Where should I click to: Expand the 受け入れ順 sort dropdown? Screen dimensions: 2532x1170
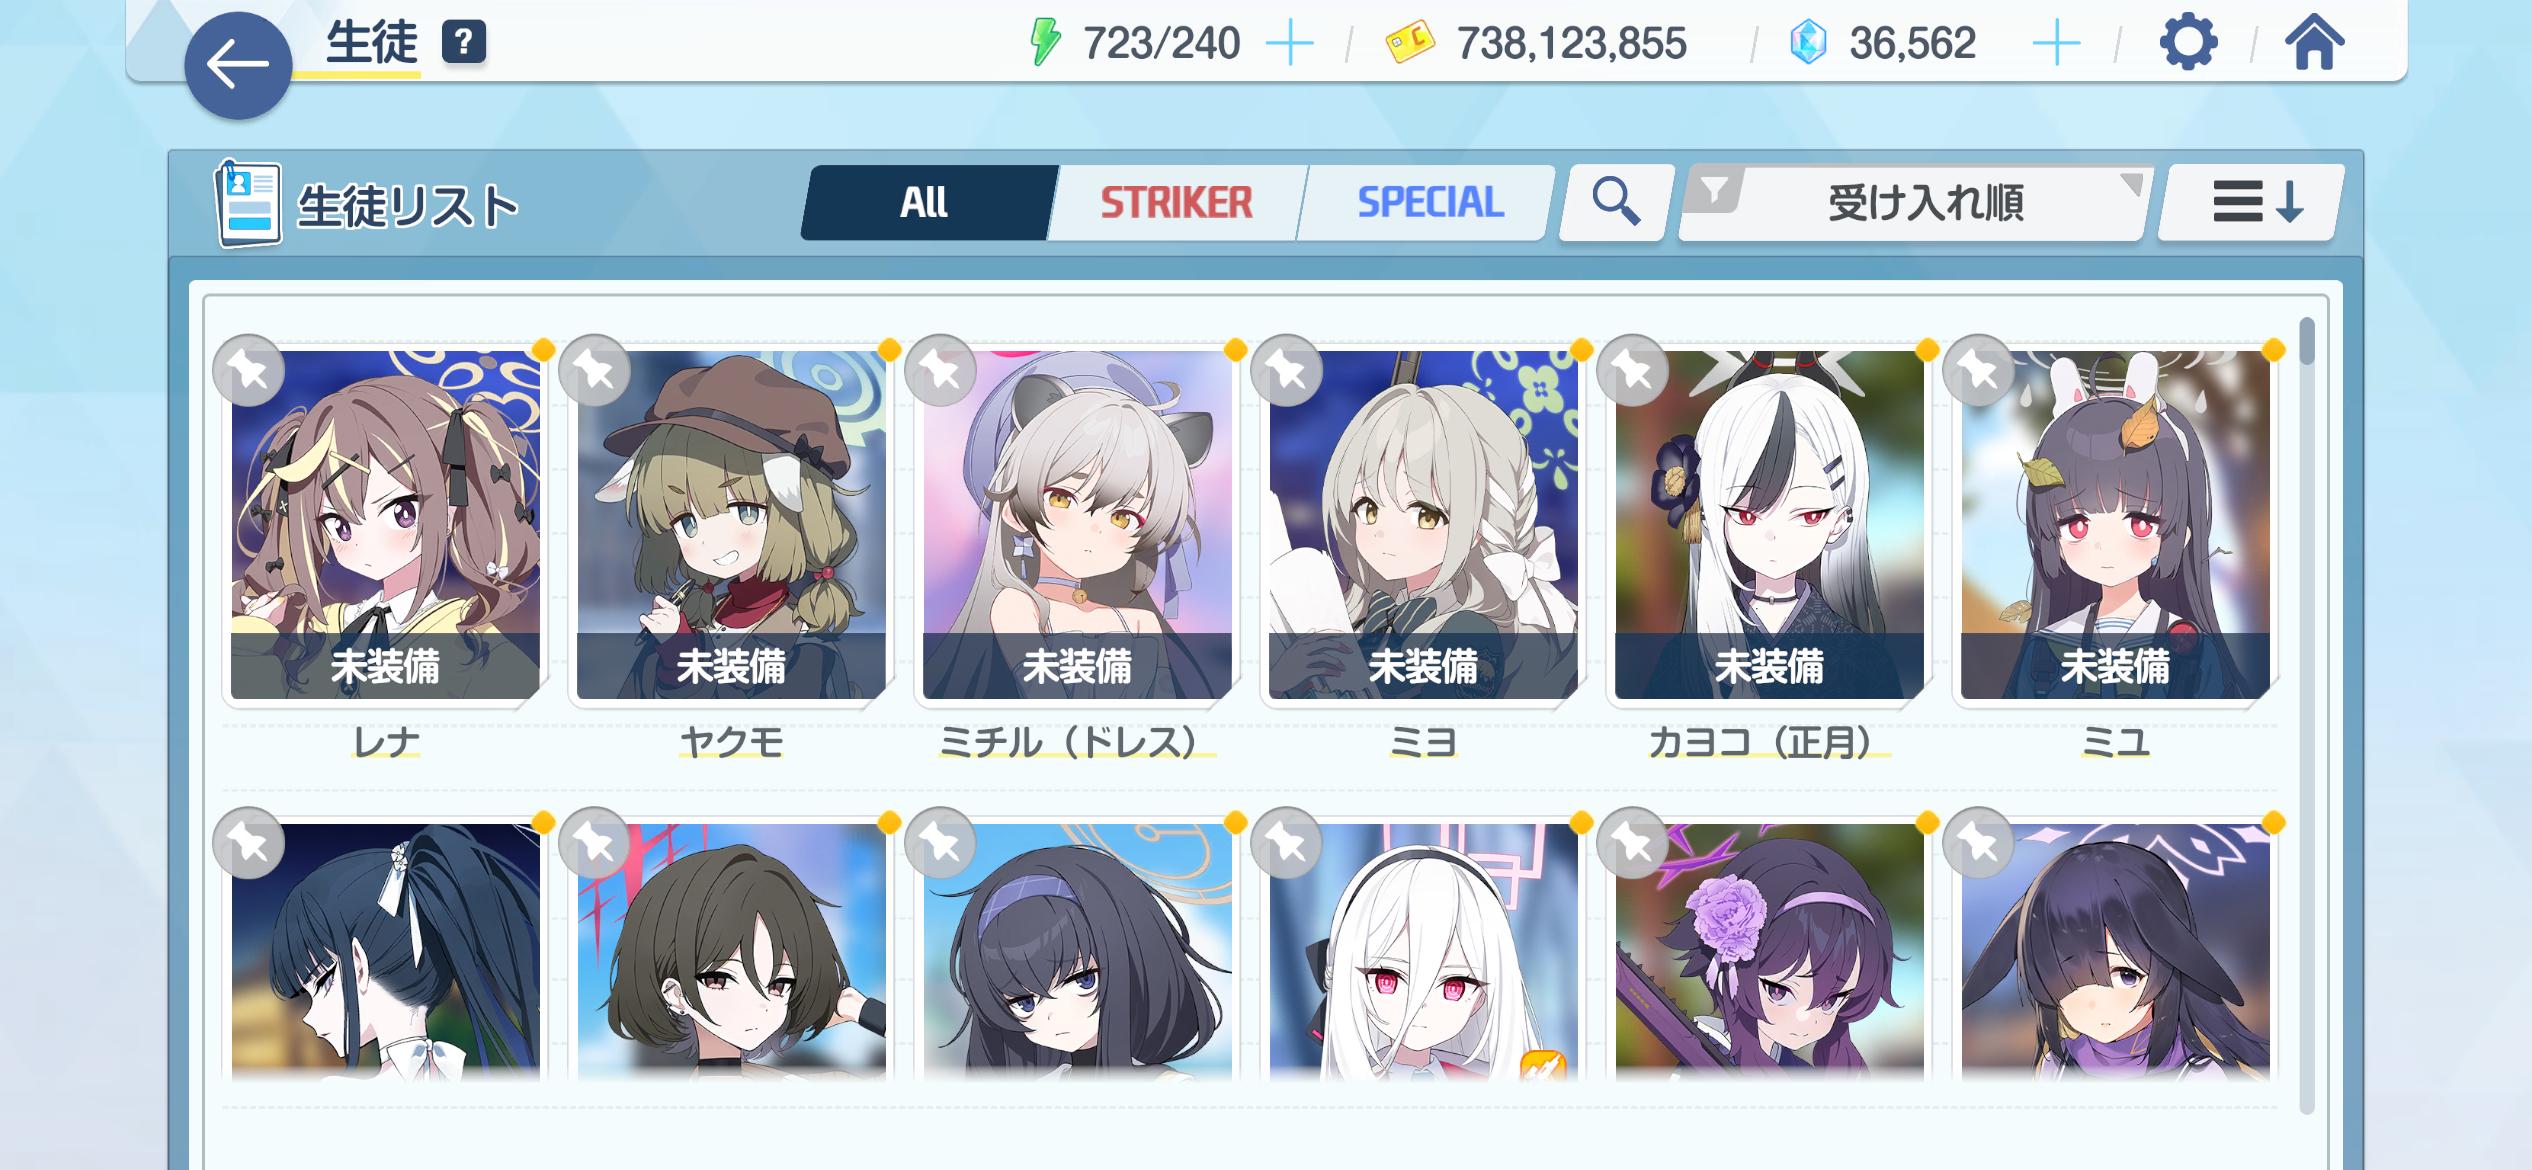tap(1926, 203)
